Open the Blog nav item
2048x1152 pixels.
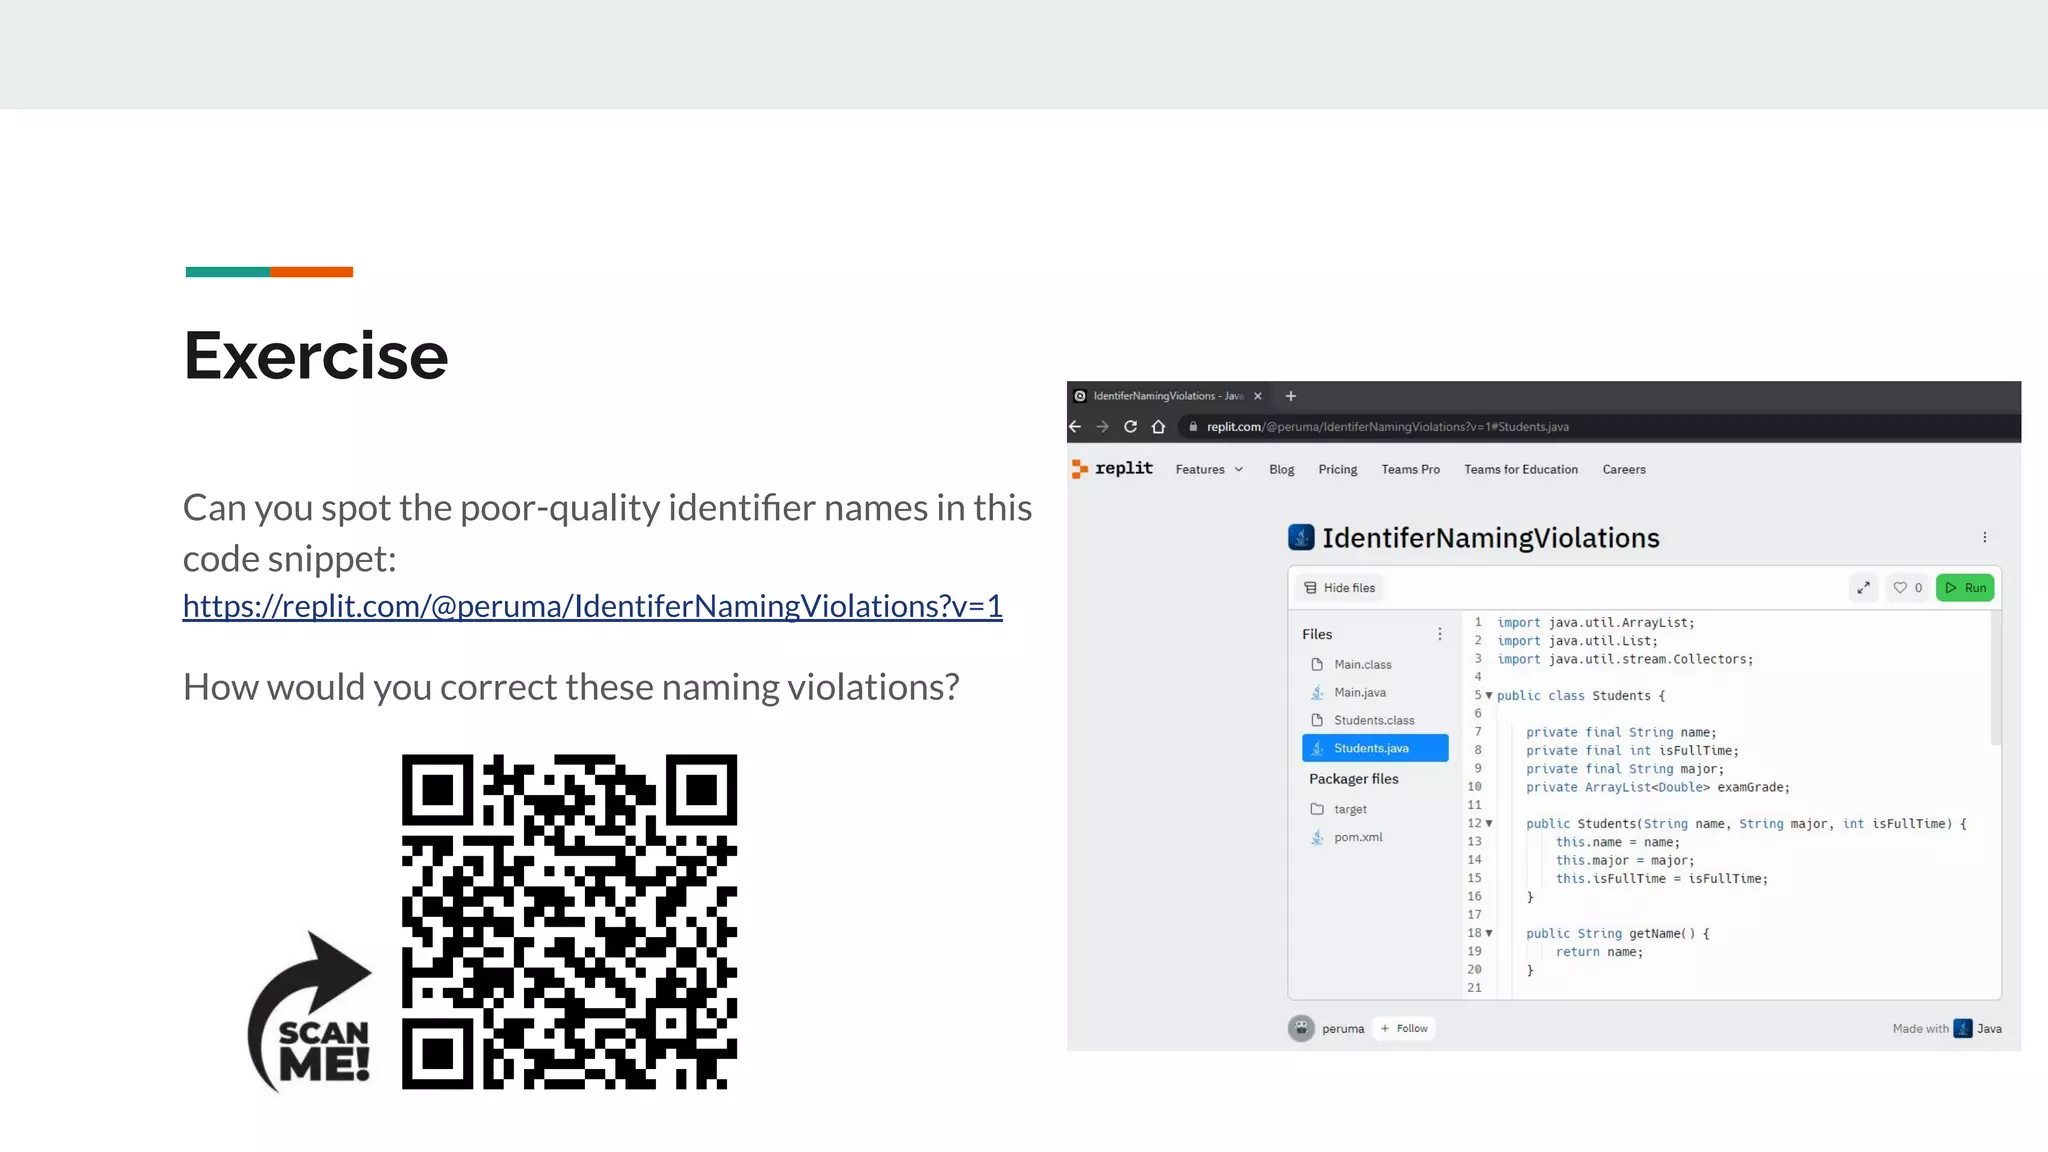(x=1281, y=469)
